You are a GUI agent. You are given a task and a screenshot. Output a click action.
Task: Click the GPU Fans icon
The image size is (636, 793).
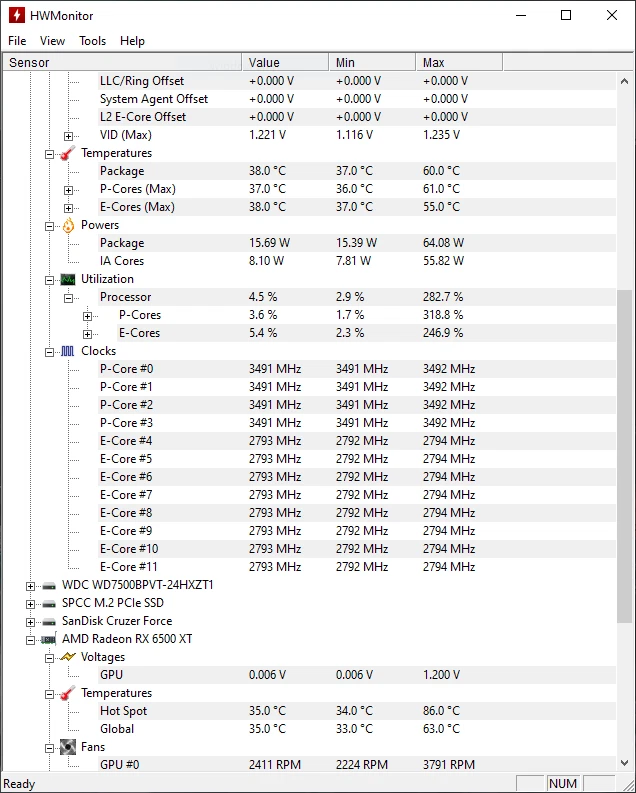click(x=68, y=747)
